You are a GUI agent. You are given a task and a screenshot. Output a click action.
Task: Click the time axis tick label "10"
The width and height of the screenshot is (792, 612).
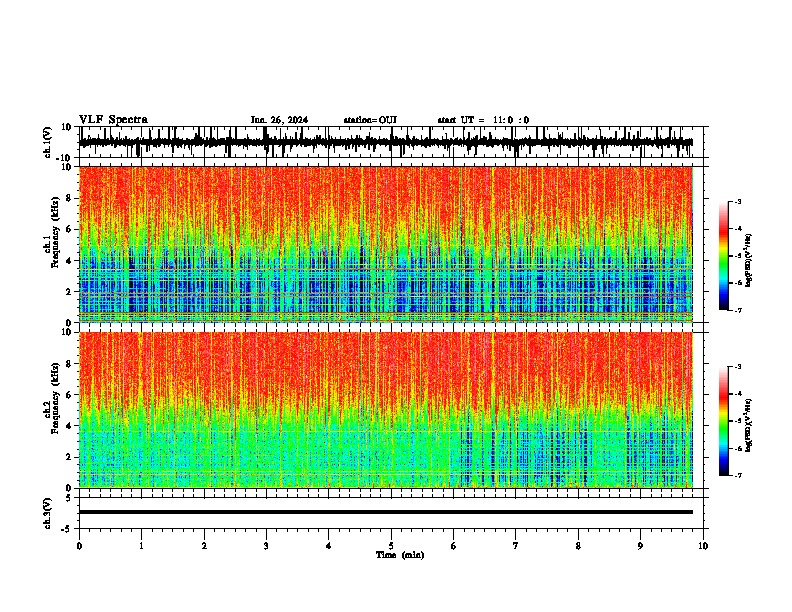pos(703,546)
